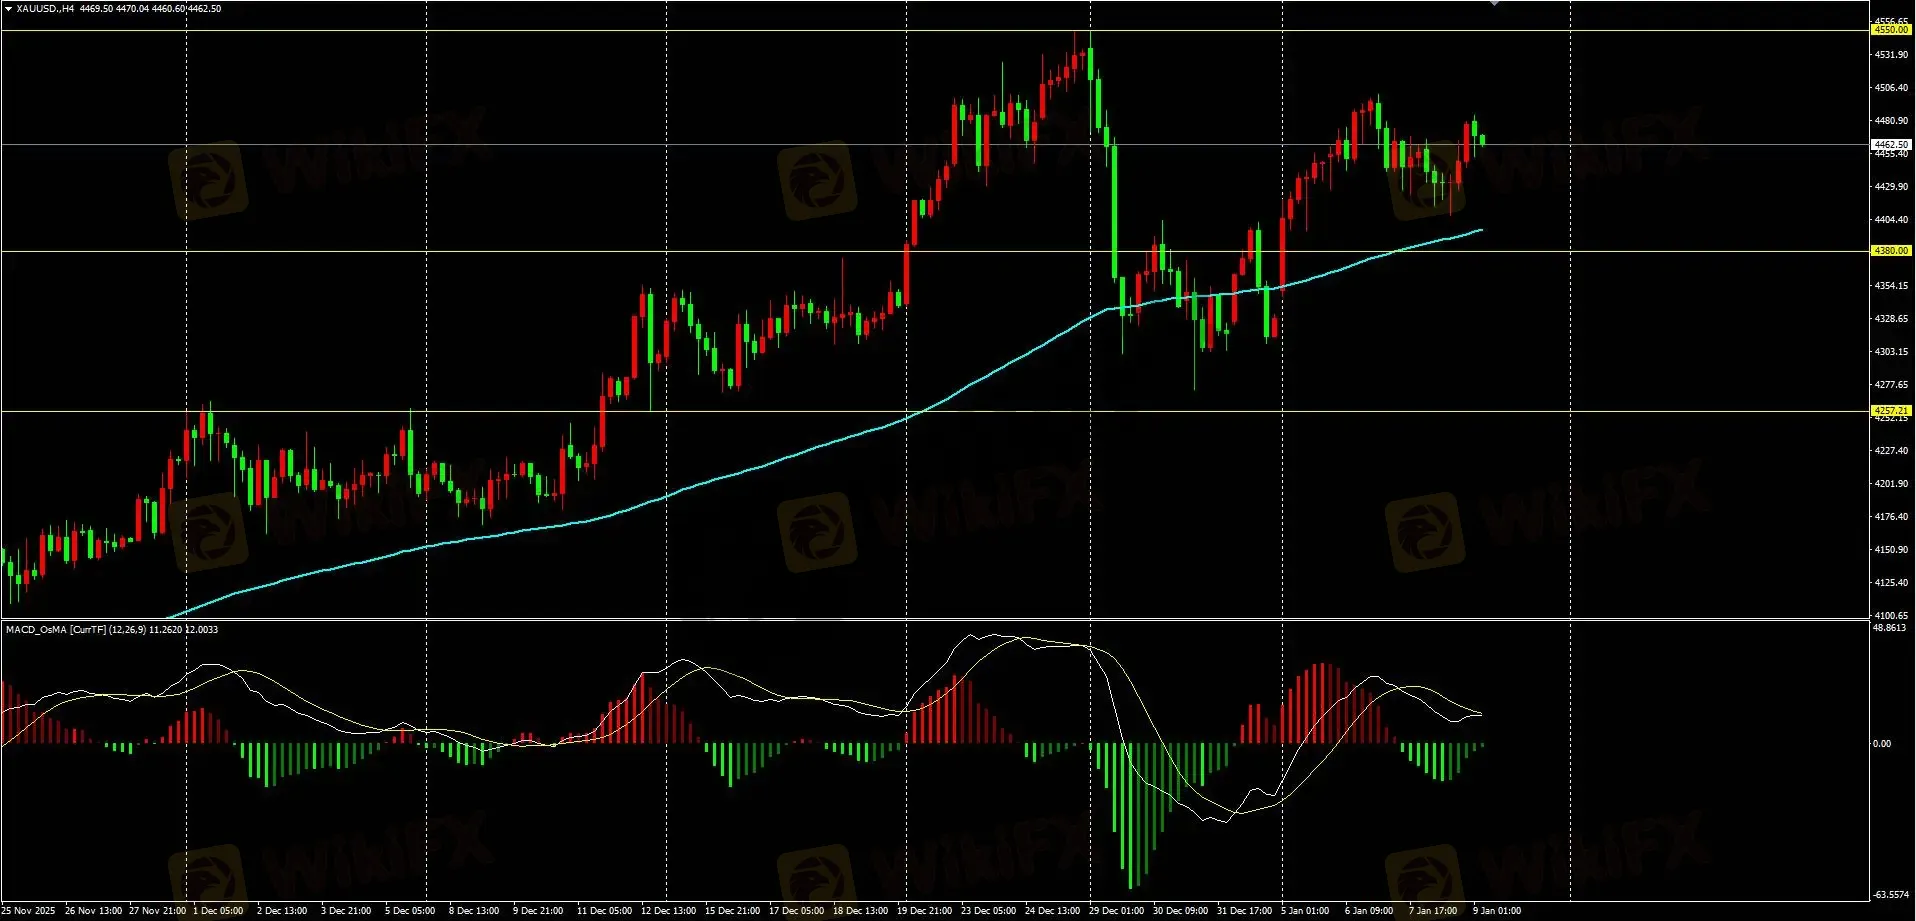The image size is (1916, 921).
Task: Click the chart shift triangle on the top edge
Action: [1494, 3]
